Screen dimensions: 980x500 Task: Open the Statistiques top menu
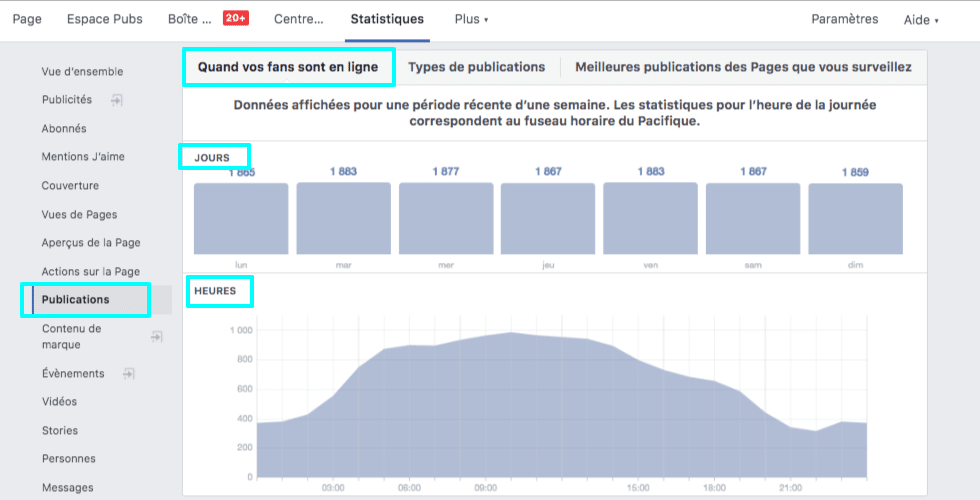pyautogui.click(x=387, y=19)
